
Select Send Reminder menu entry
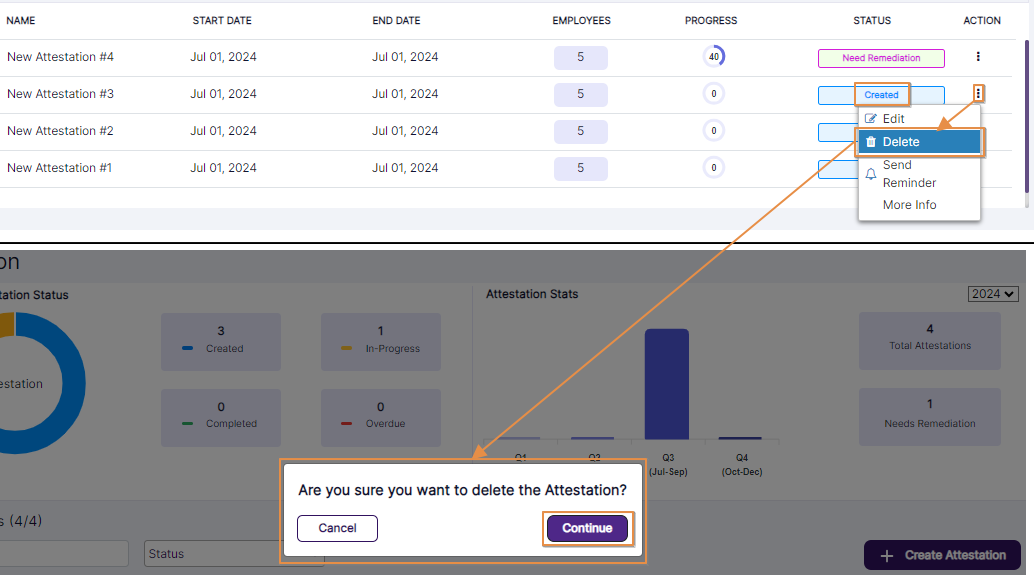tap(909, 174)
